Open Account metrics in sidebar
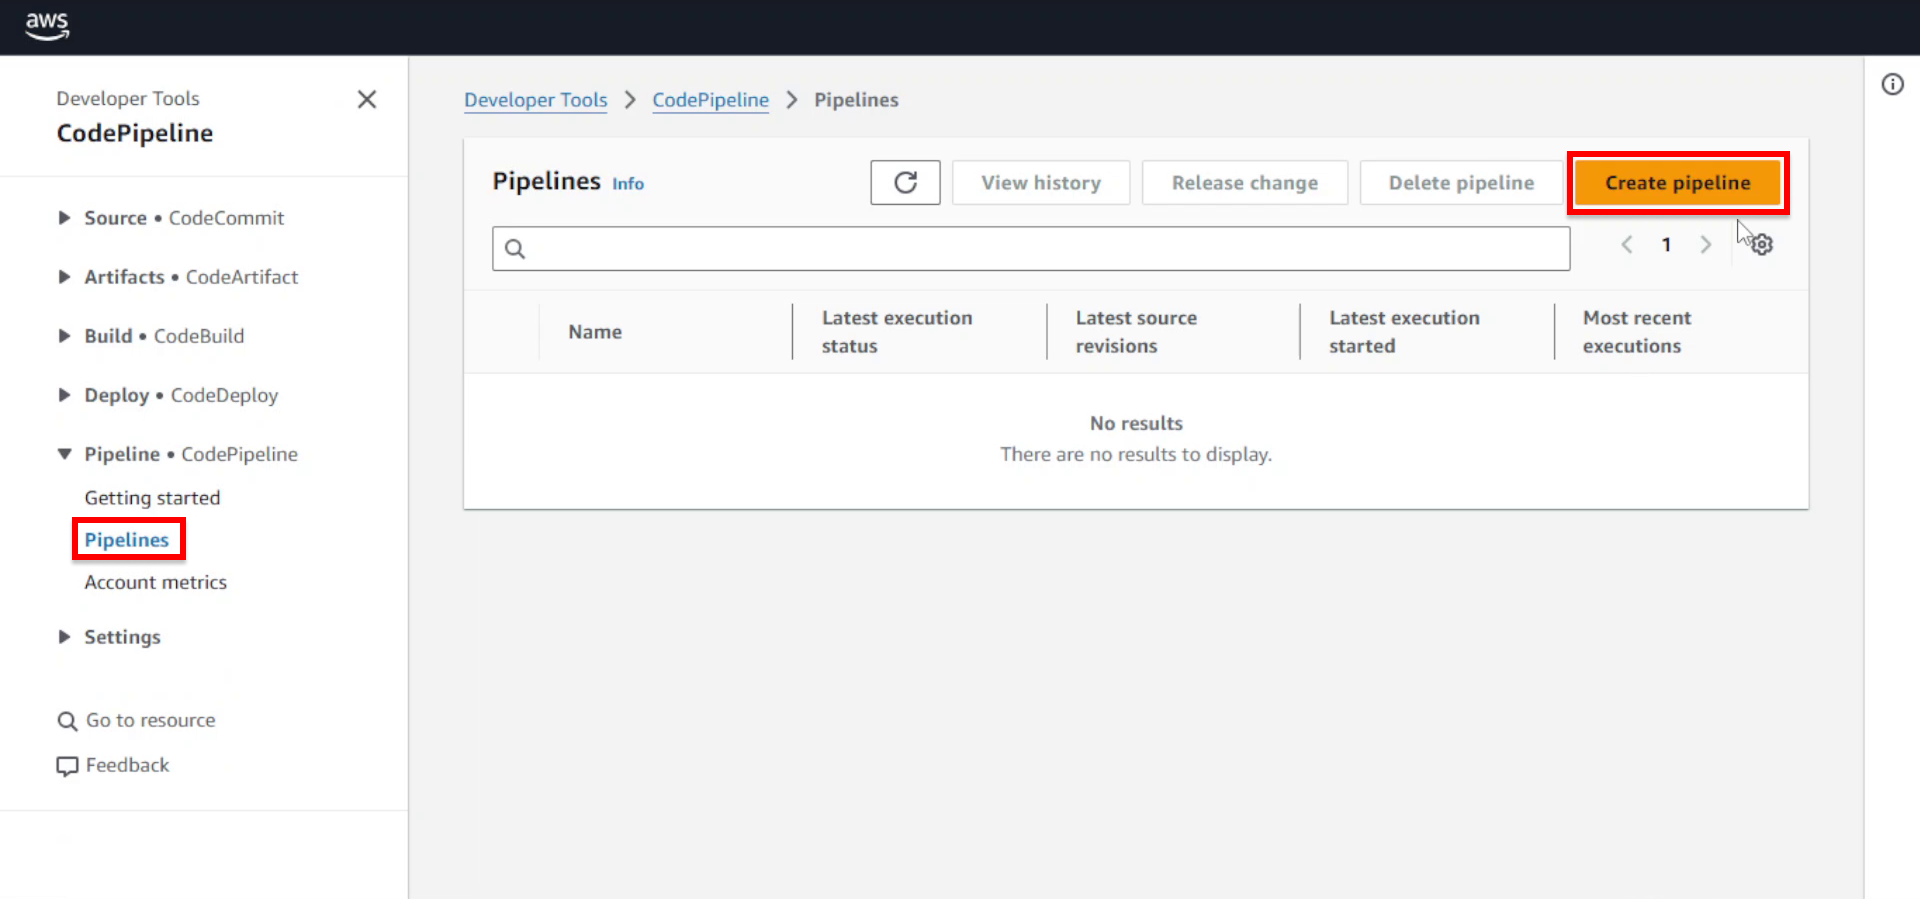 pyautogui.click(x=156, y=582)
